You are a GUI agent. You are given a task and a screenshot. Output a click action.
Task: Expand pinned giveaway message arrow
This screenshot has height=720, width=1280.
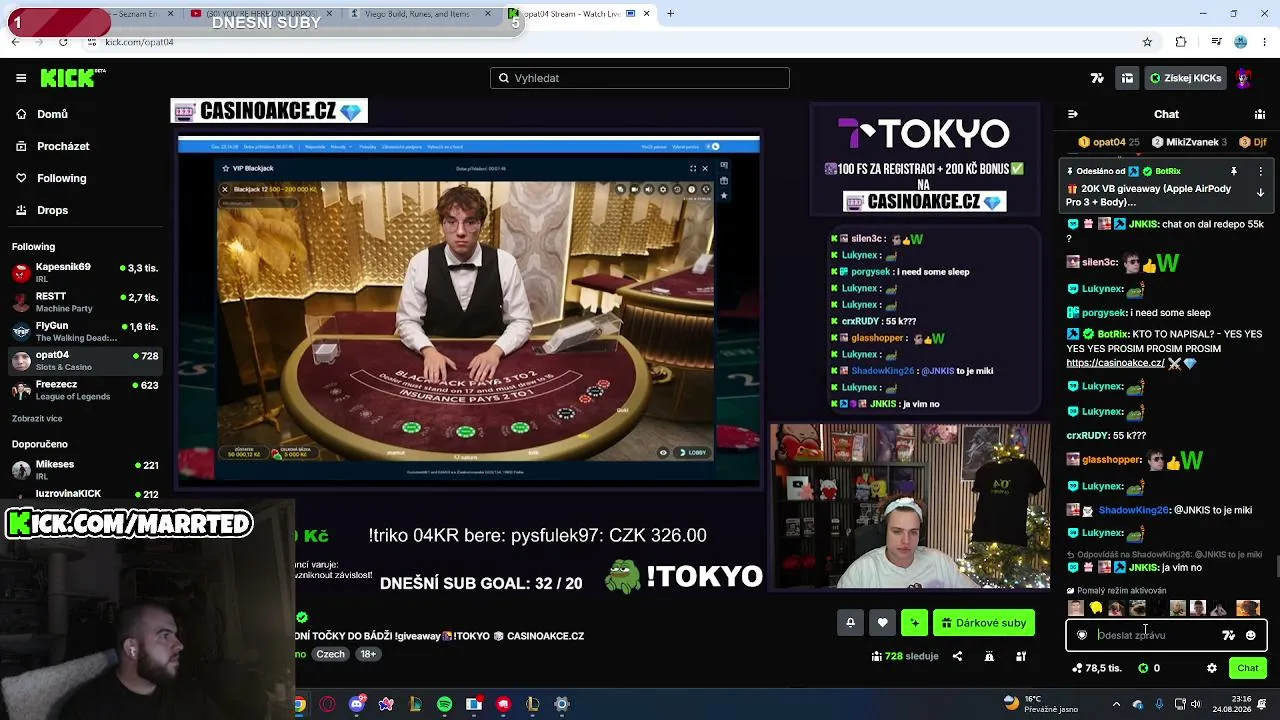coord(1260,193)
